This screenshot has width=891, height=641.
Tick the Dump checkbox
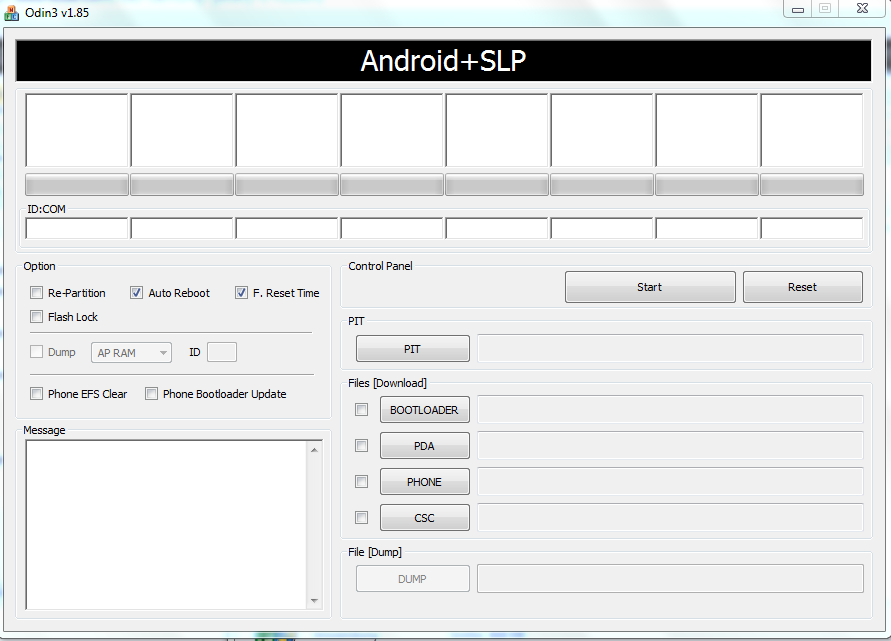(36, 352)
